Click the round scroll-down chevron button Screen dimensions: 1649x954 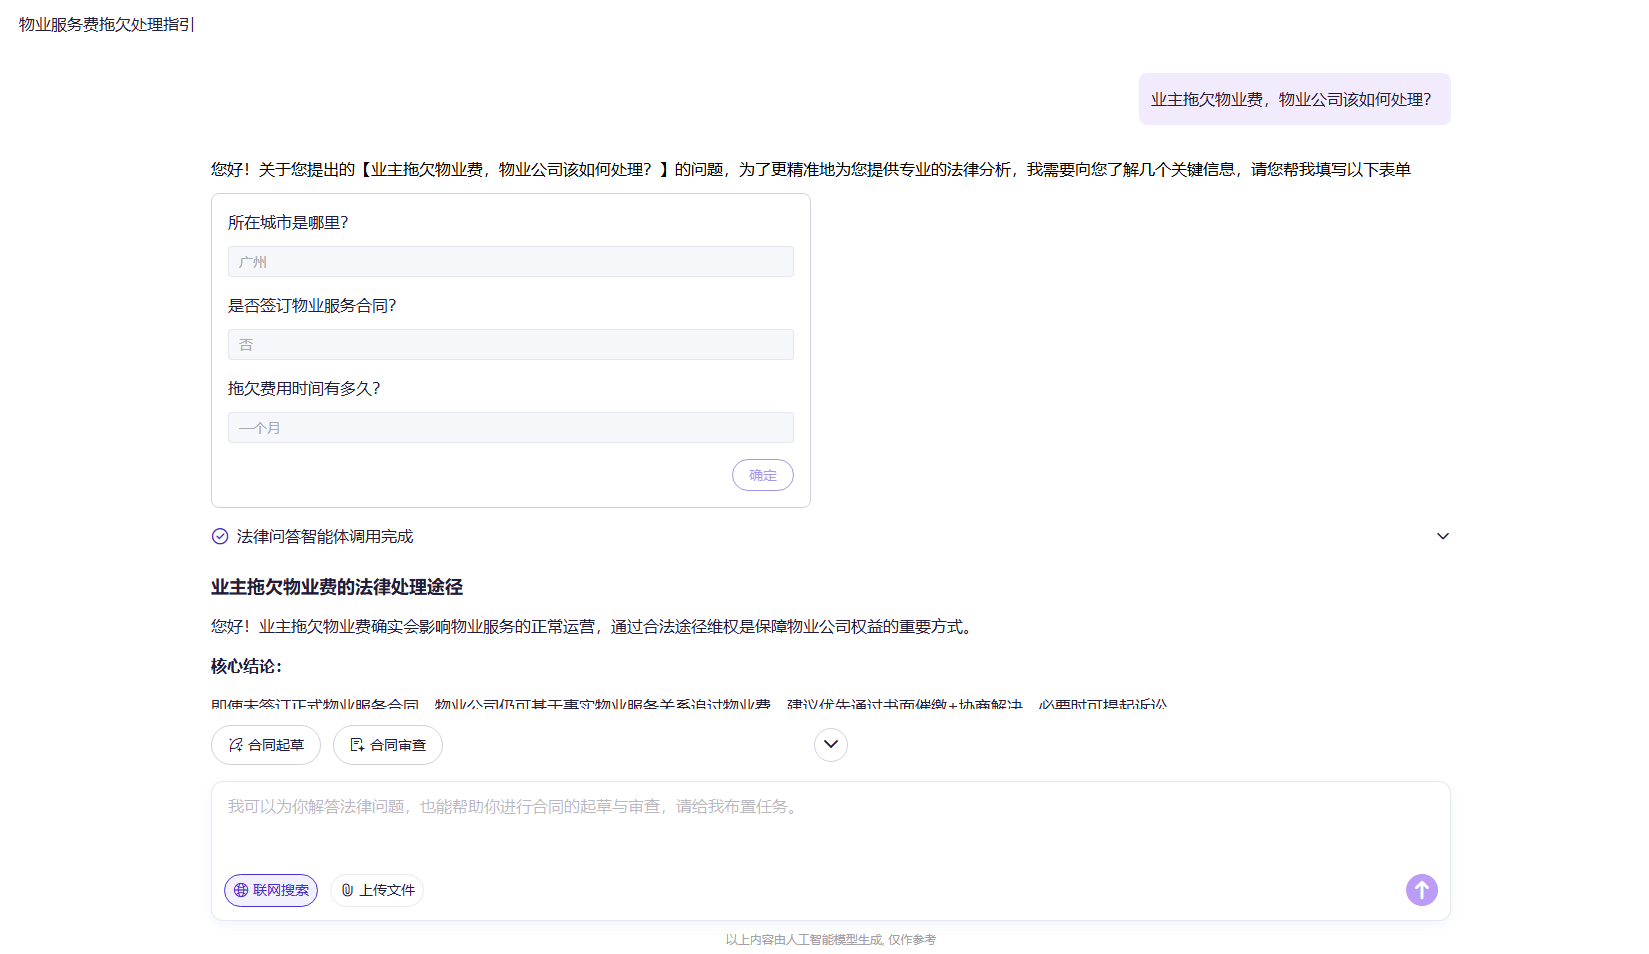(x=830, y=744)
